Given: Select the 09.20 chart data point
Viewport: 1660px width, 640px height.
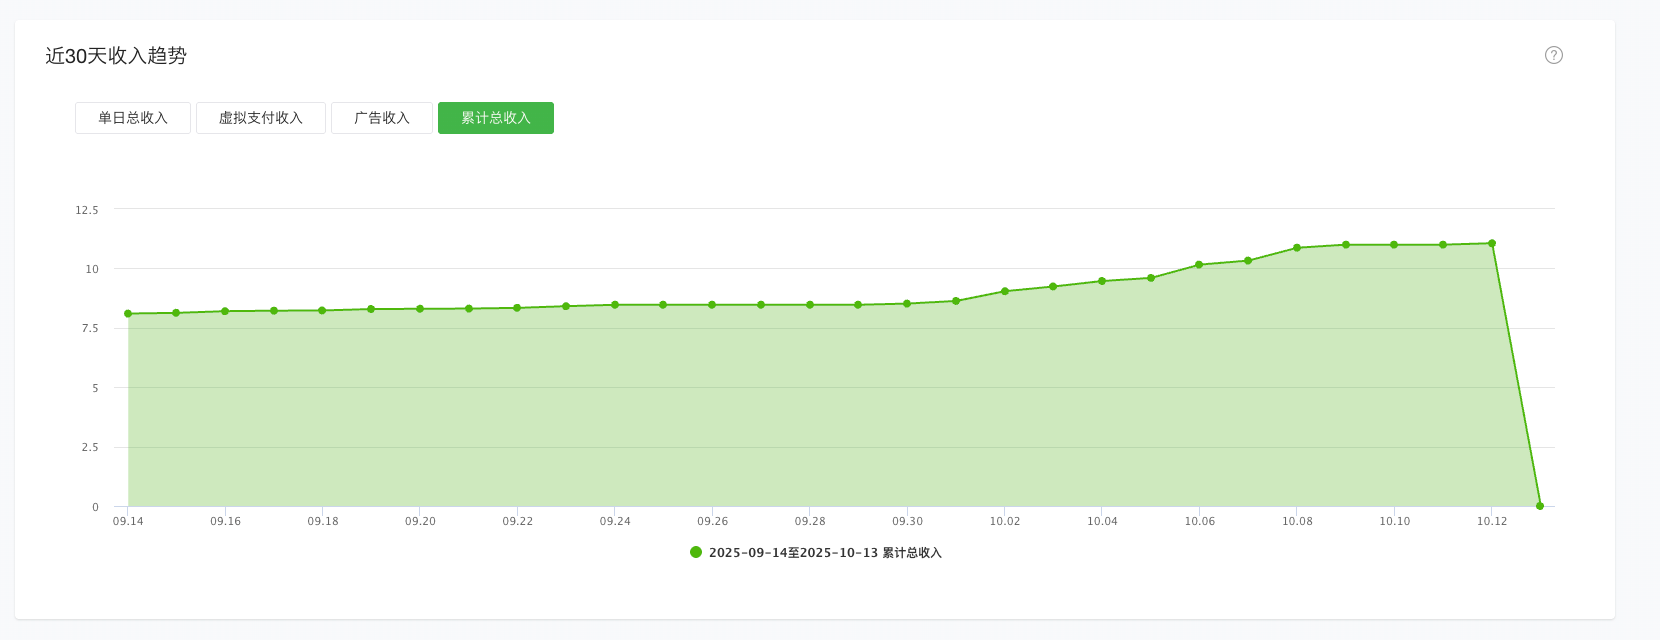Looking at the screenshot, I should pyautogui.click(x=420, y=309).
